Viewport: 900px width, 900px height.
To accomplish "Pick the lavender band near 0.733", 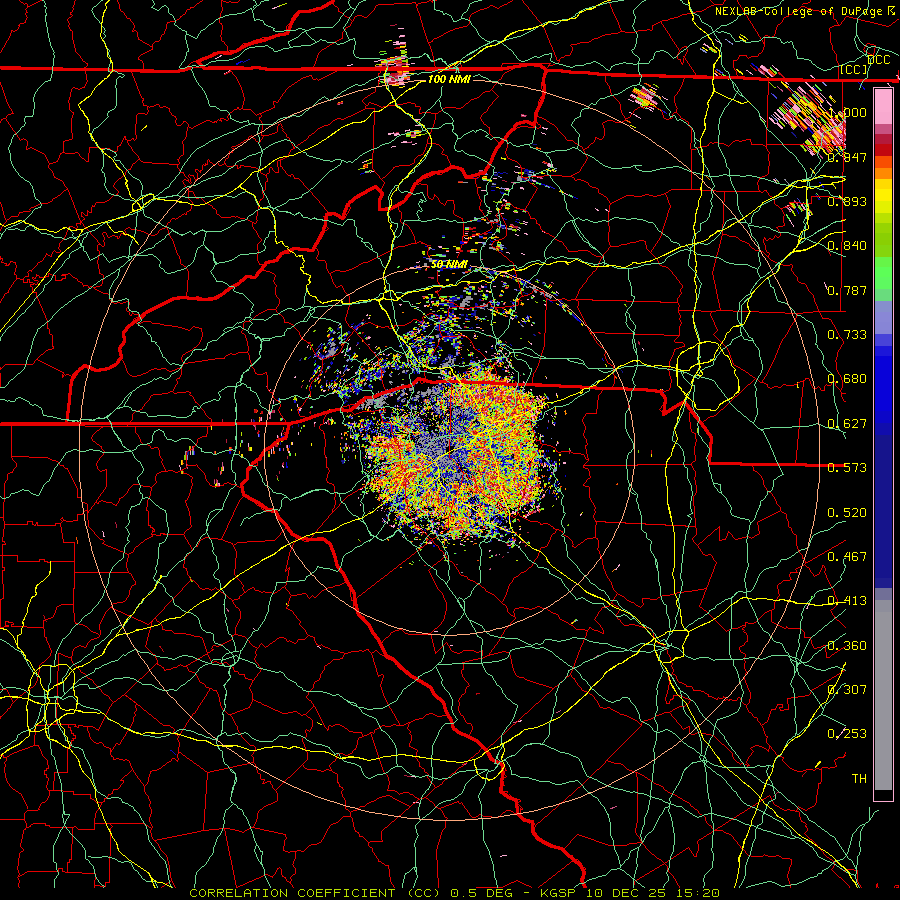I will point(883,317).
